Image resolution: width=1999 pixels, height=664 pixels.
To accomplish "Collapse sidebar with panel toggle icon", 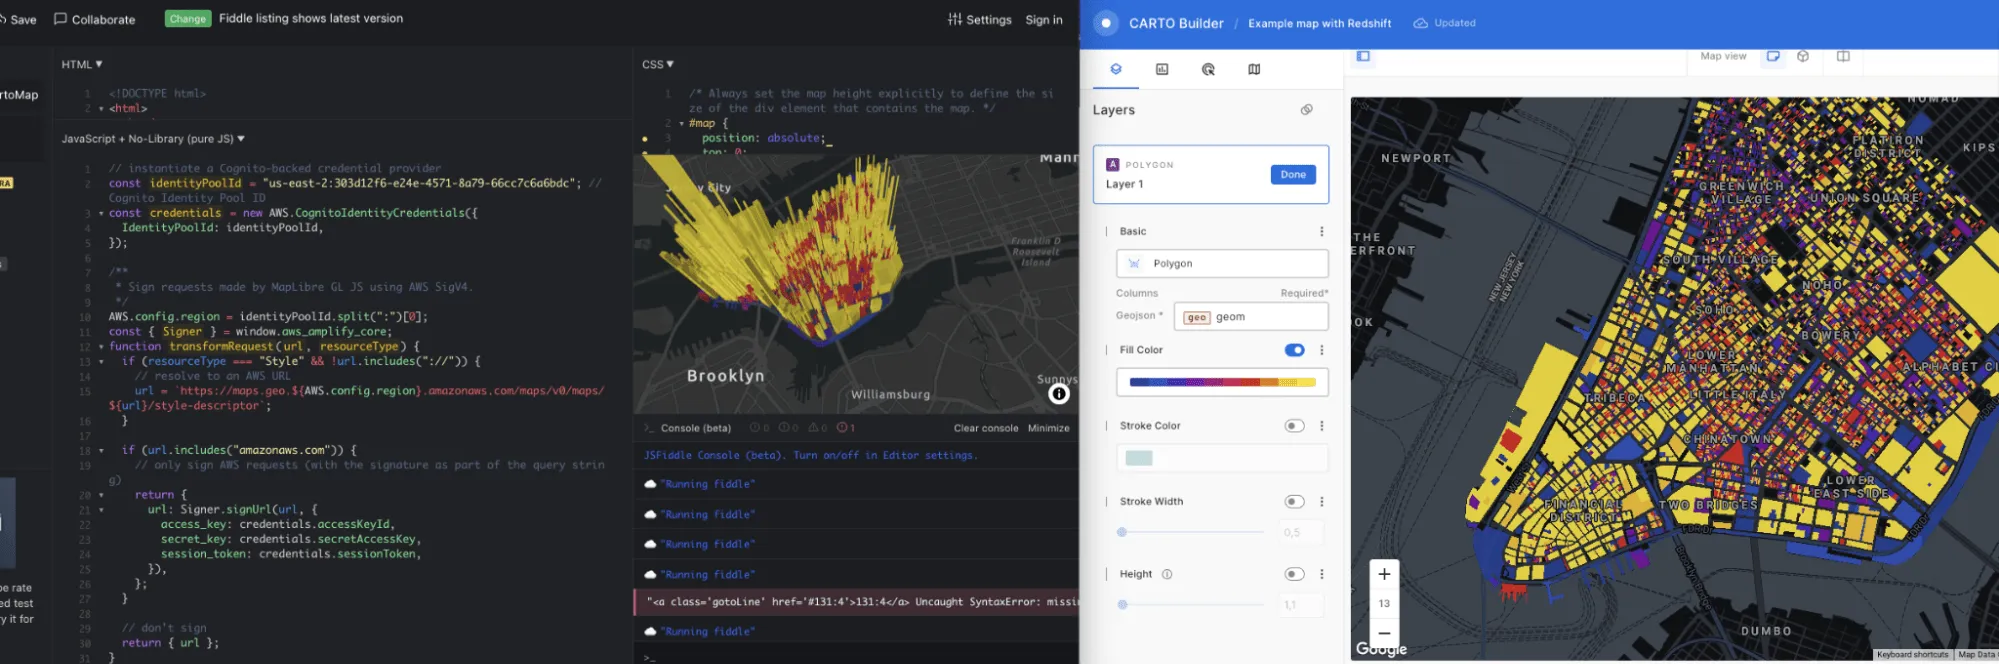I will click(1363, 56).
